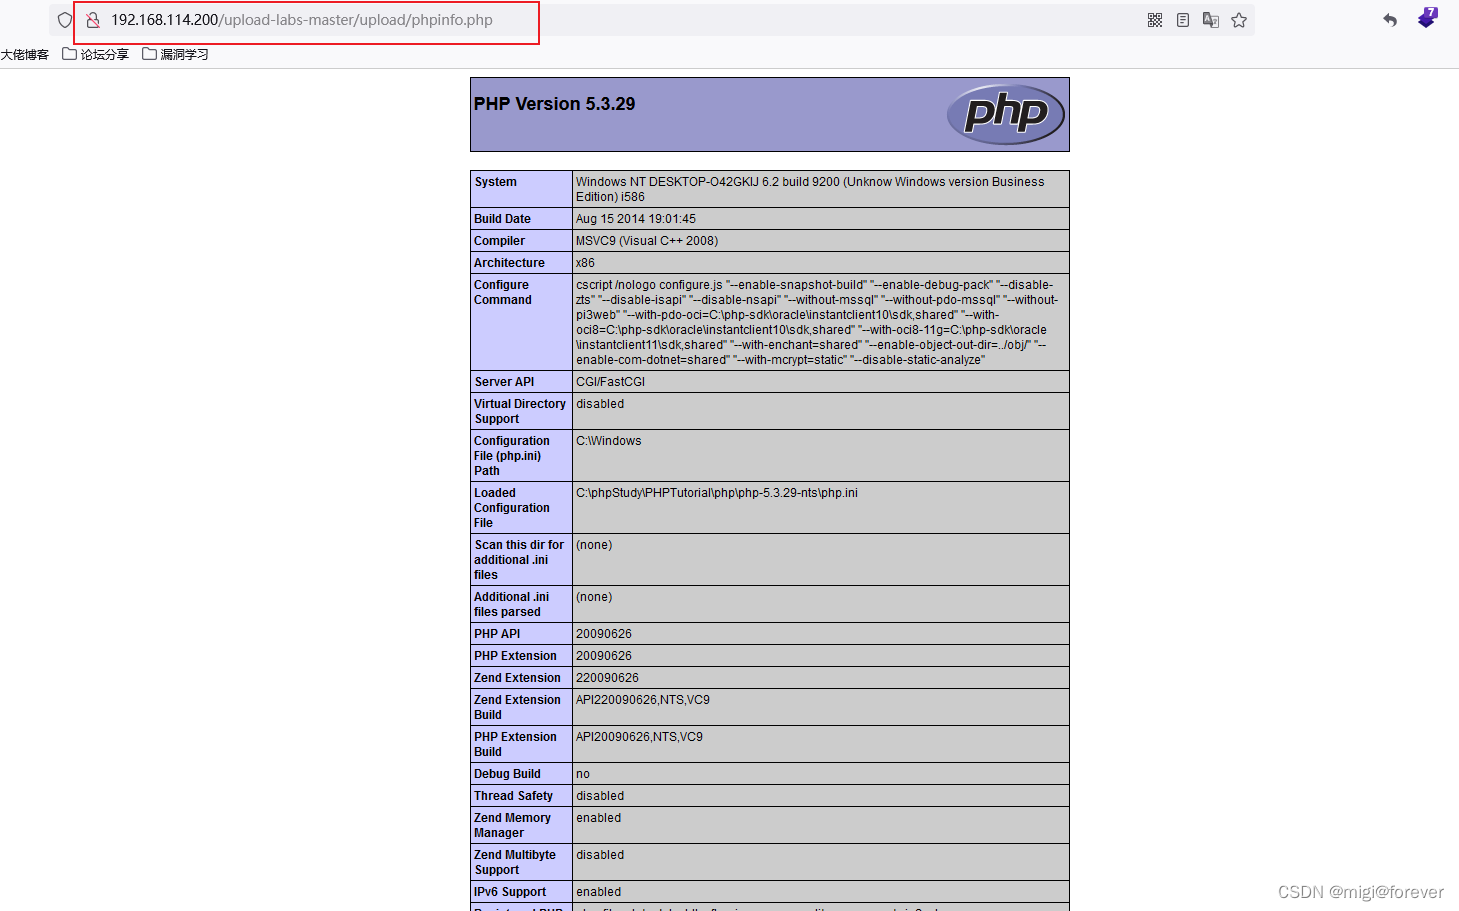Select the C:\Windows path value
The height and width of the screenshot is (911, 1459).
click(x=609, y=441)
